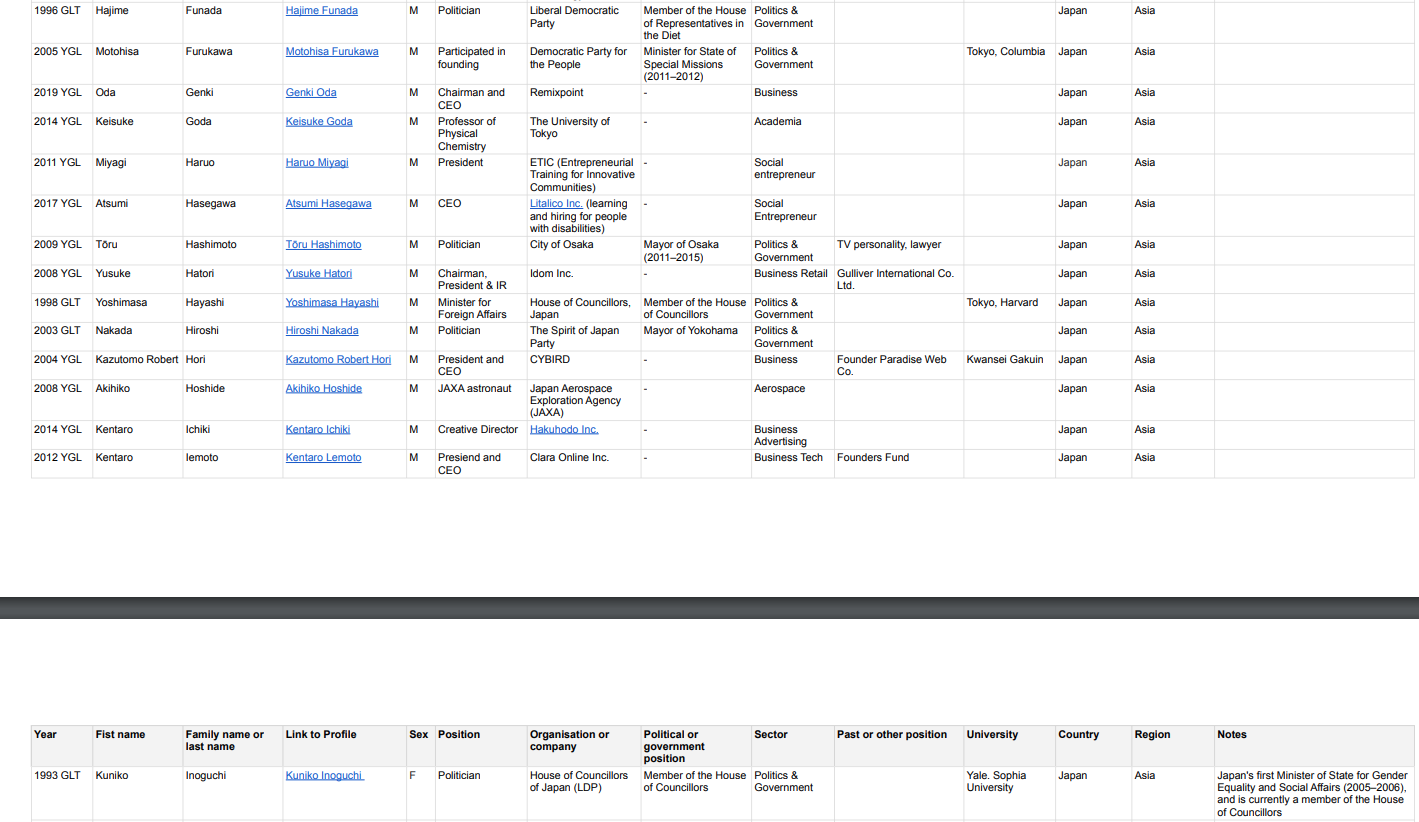Viewport: 1419px width, 822px height.
Task: Select the 'Academia' sector cell
Action: click(793, 134)
